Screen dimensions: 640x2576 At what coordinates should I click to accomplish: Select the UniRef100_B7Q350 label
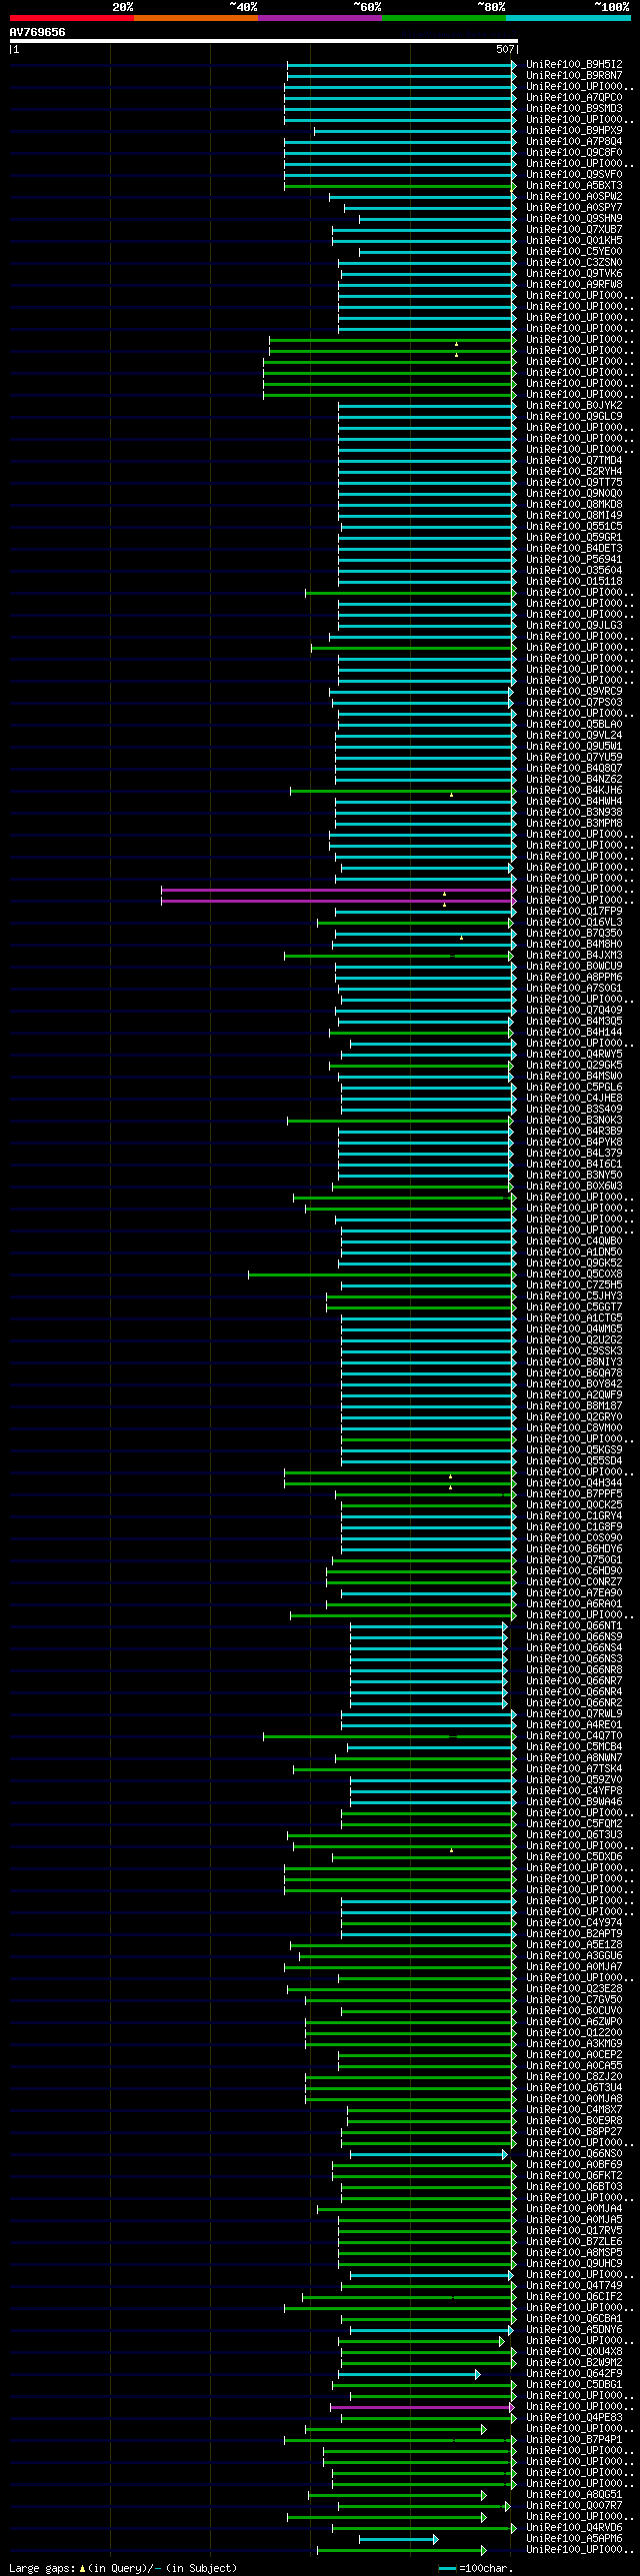coord(574,934)
